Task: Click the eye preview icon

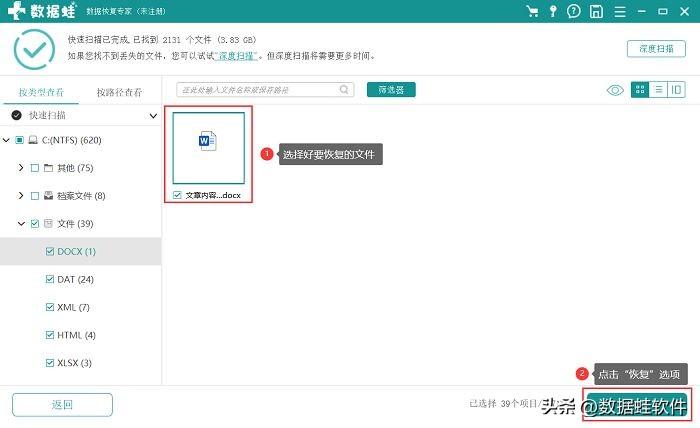Action: pos(615,90)
